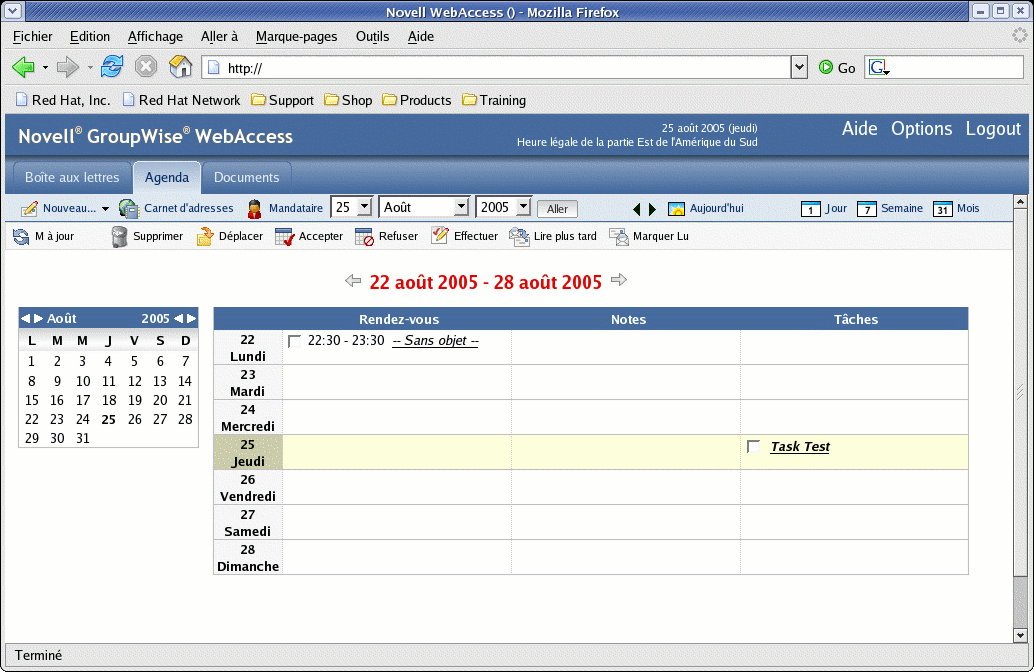Click the Aller button
The image size is (1034, 672).
pyautogui.click(x=557, y=209)
